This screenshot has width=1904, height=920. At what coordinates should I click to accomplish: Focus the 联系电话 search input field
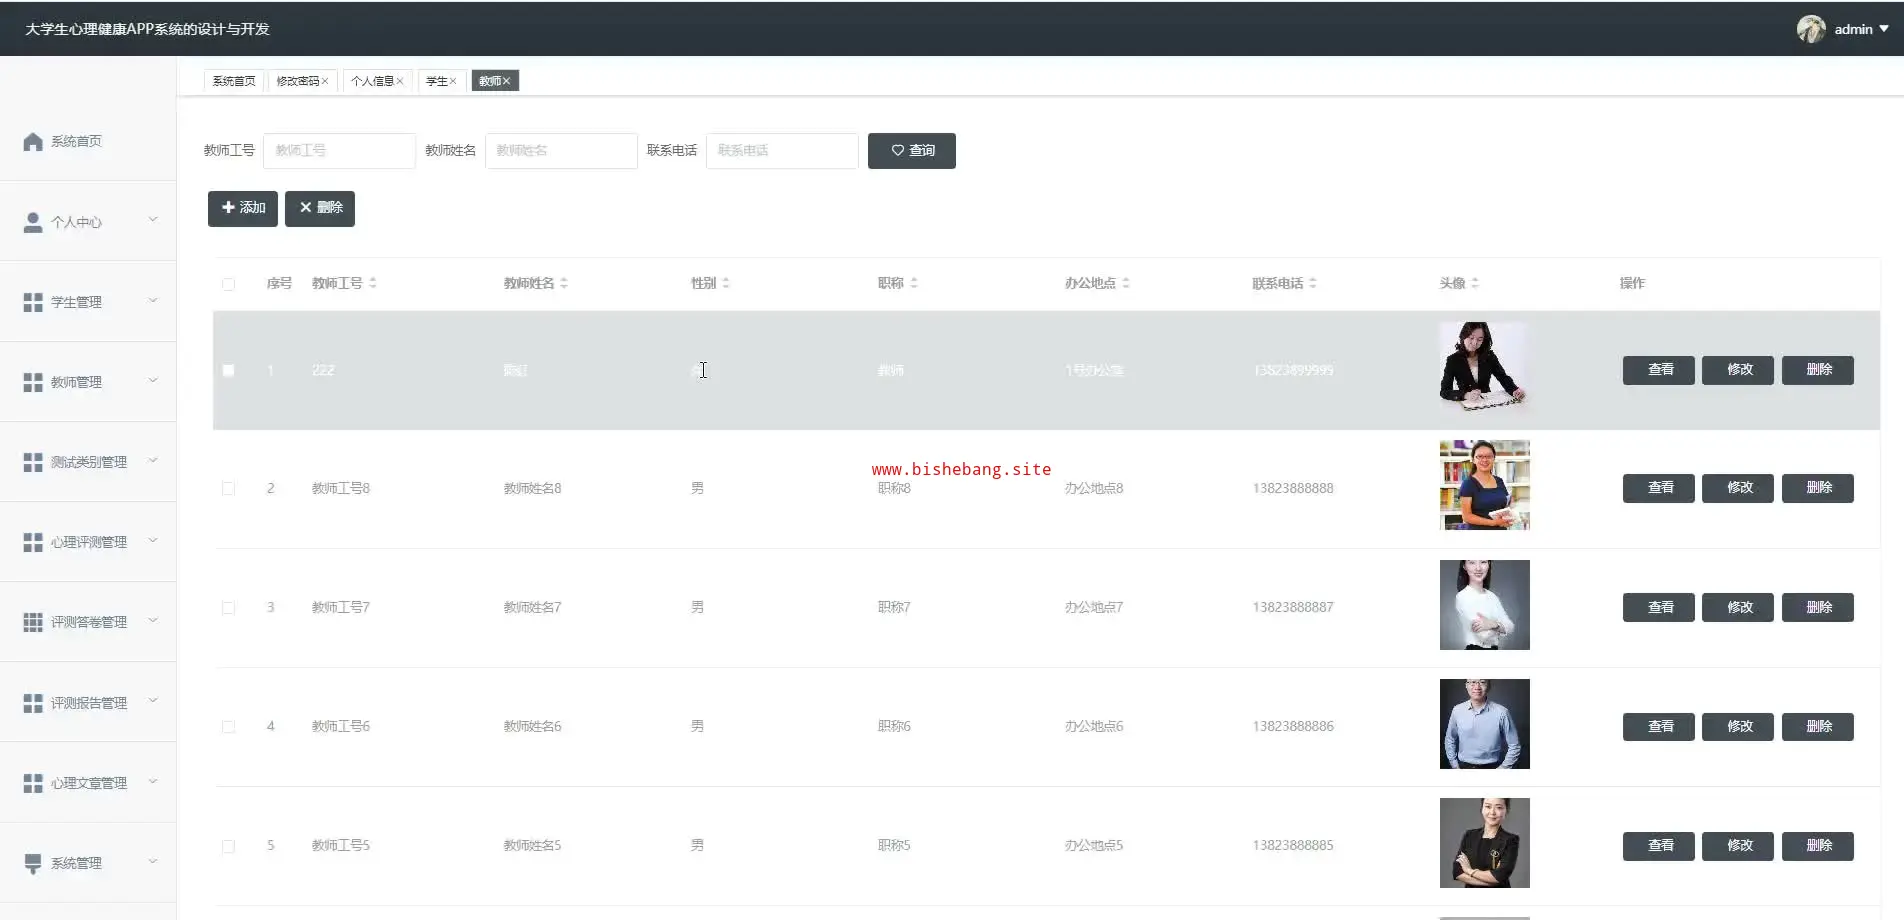(782, 151)
